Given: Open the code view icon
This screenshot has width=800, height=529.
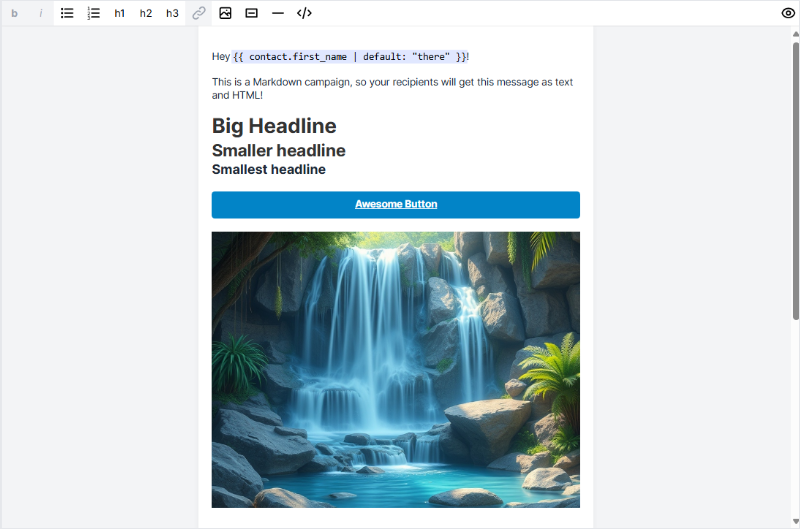Looking at the screenshot, I should [x=304, y=13].
